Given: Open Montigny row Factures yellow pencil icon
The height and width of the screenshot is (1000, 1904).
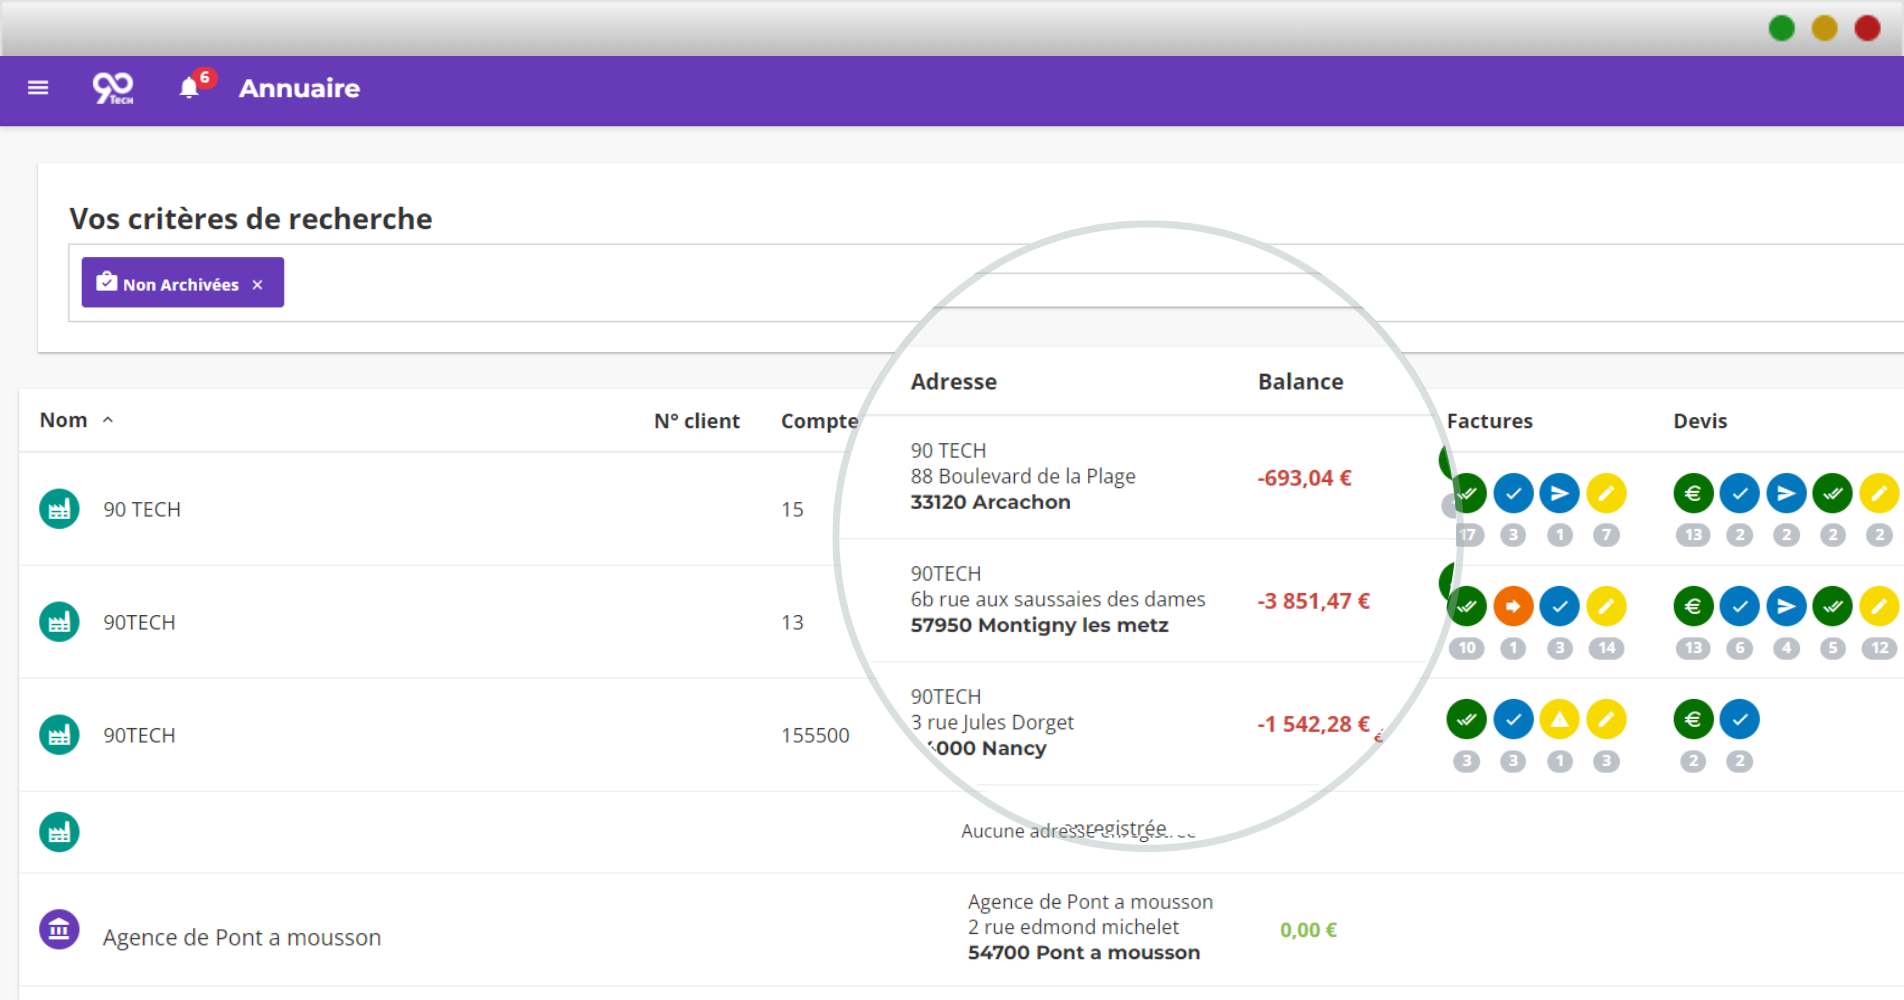Looking at the screenshot, I should (1606, 606).
